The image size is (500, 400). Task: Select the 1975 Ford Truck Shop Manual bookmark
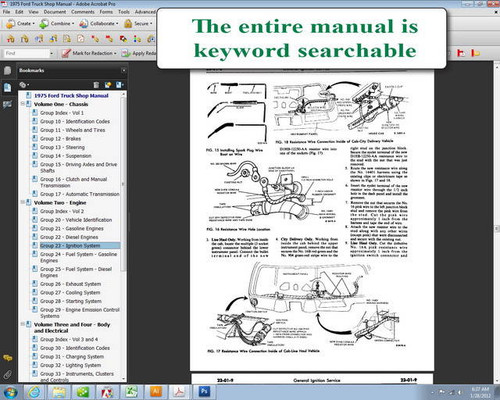71,95
